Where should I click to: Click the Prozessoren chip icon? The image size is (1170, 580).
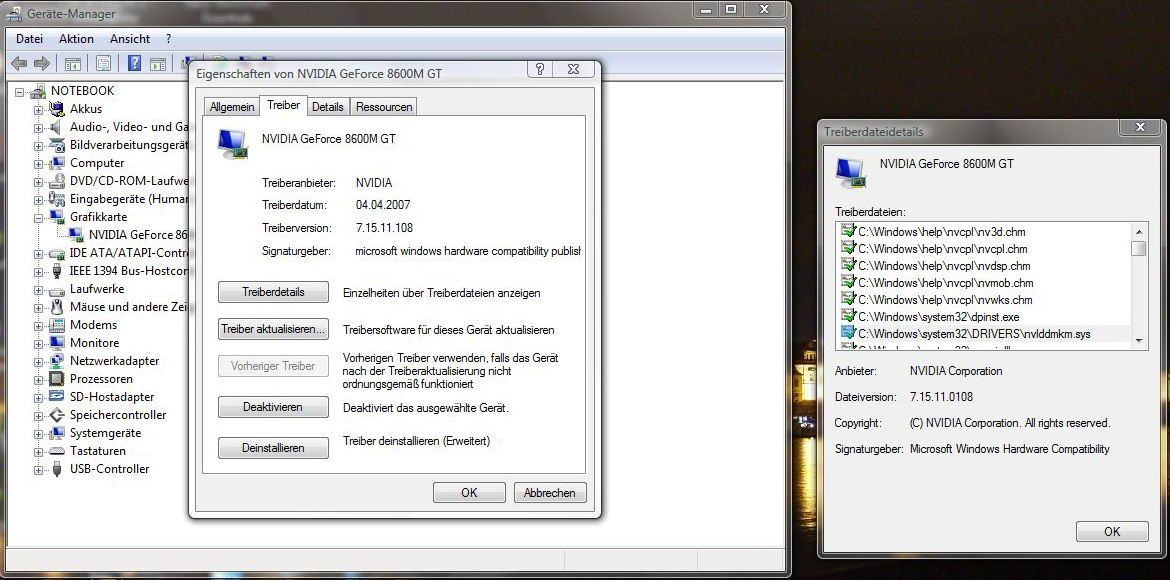(57, 378)
